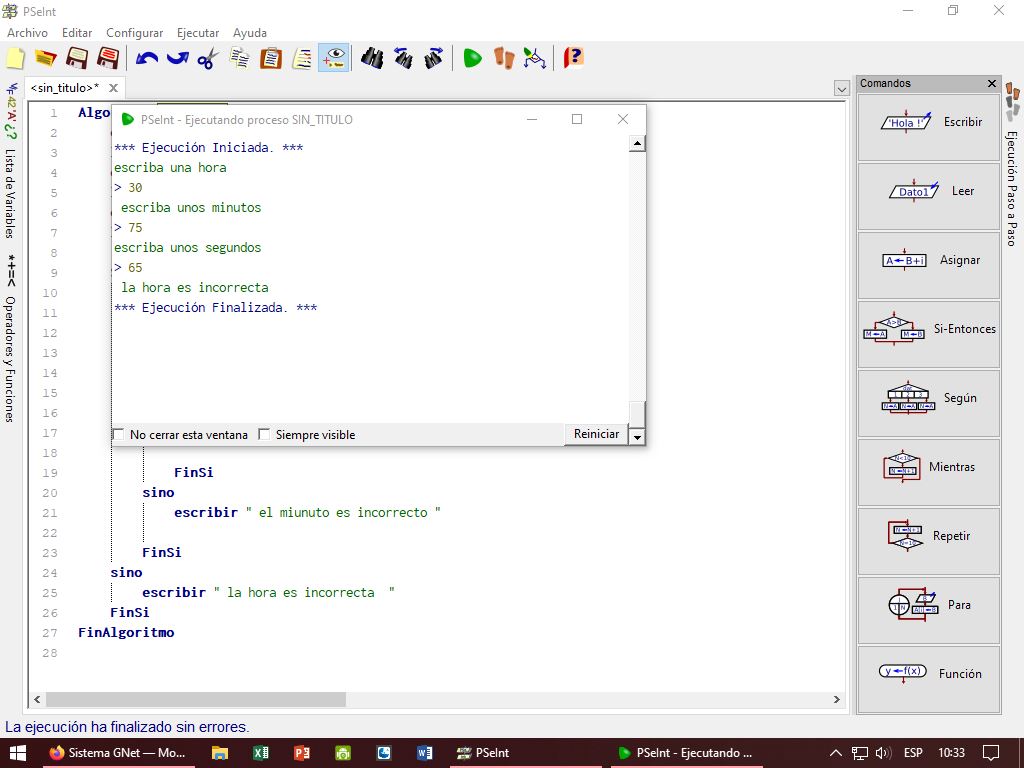
Task: Click the binoculars Find icon
Action: pos(372,58)
